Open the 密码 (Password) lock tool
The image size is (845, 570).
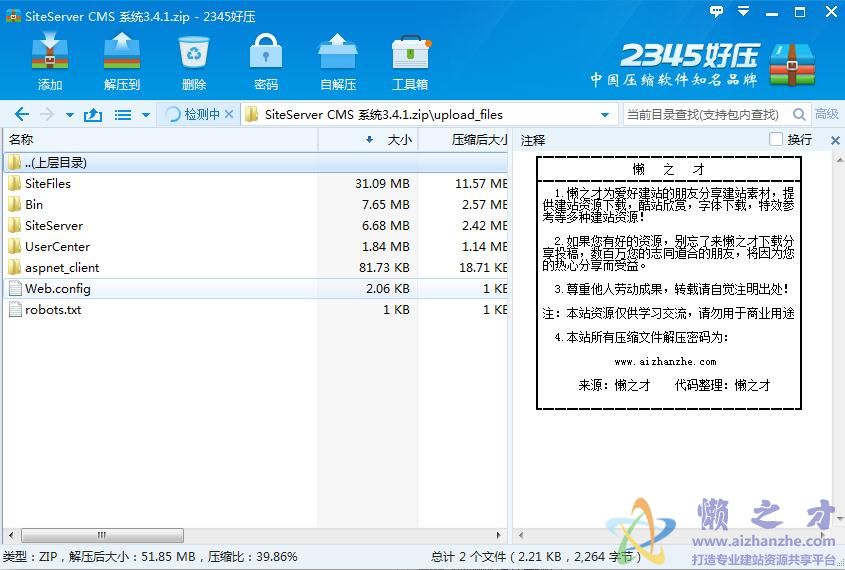(x=266, y=61)
